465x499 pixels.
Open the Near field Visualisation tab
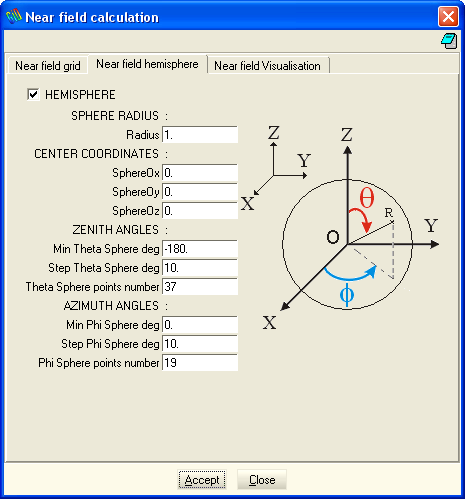tap(267, 66)
